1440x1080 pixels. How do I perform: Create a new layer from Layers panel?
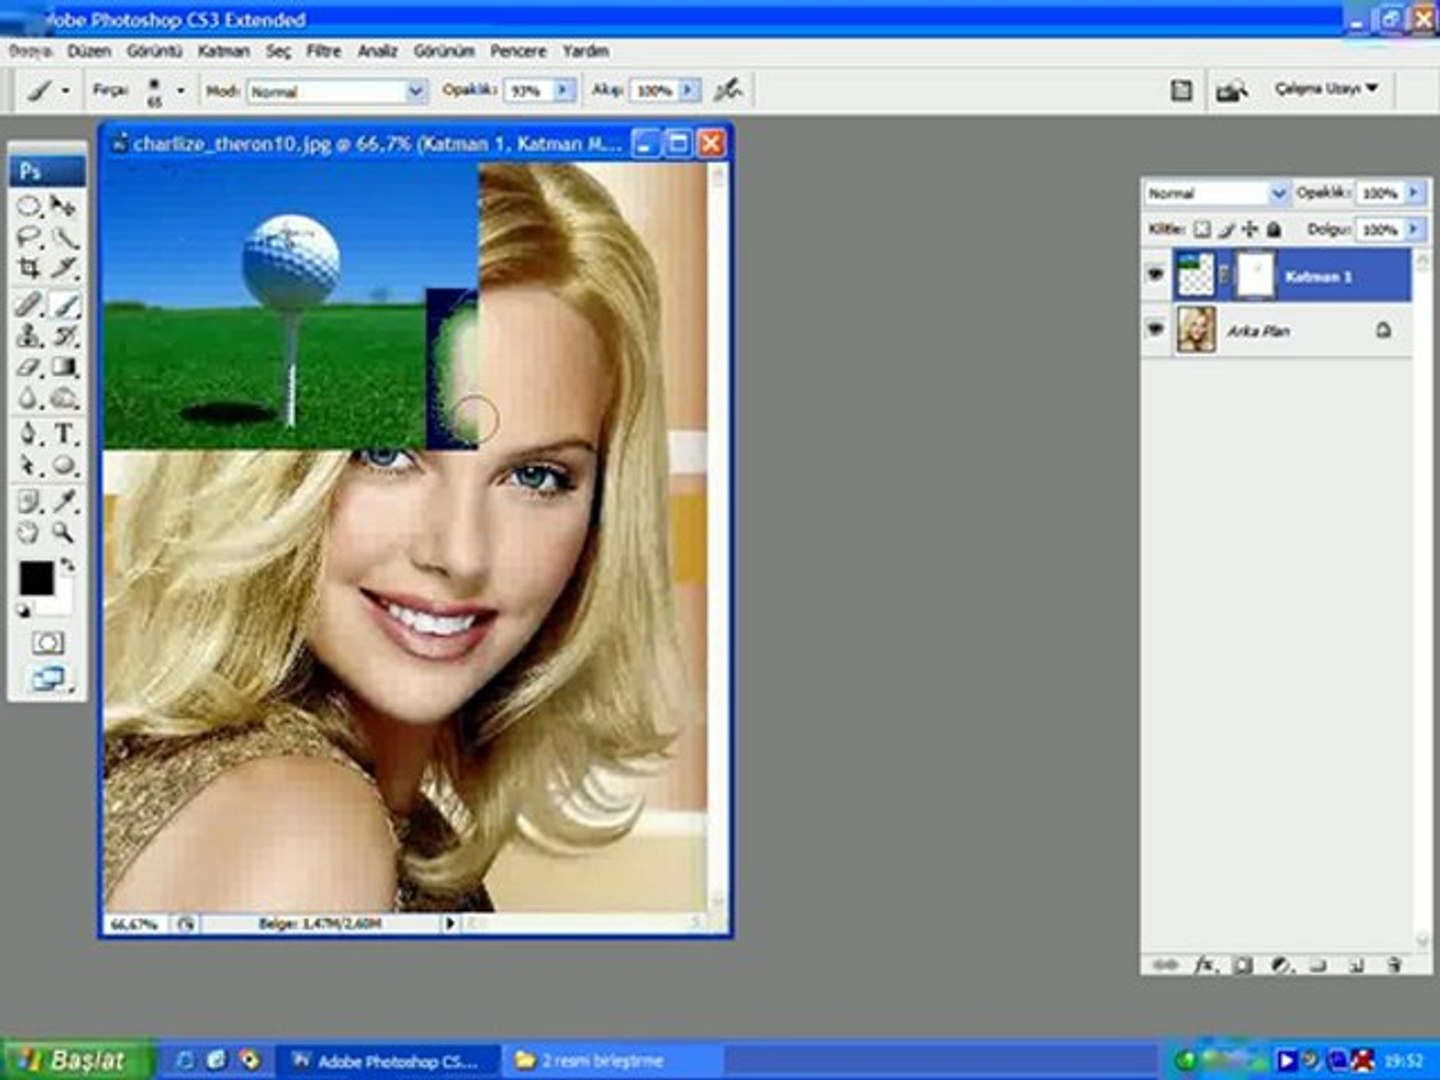(1356, 965)
